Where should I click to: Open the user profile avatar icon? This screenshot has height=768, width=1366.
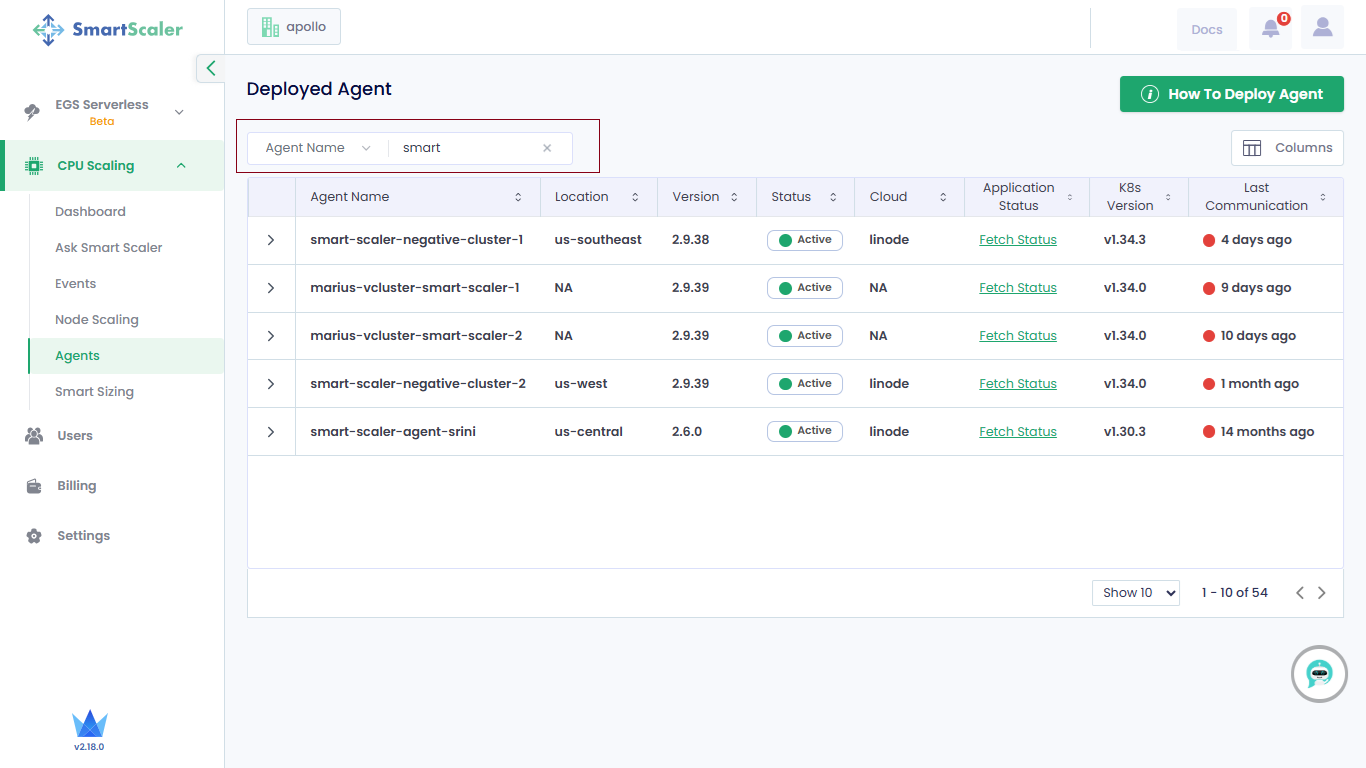[1322, 28]
